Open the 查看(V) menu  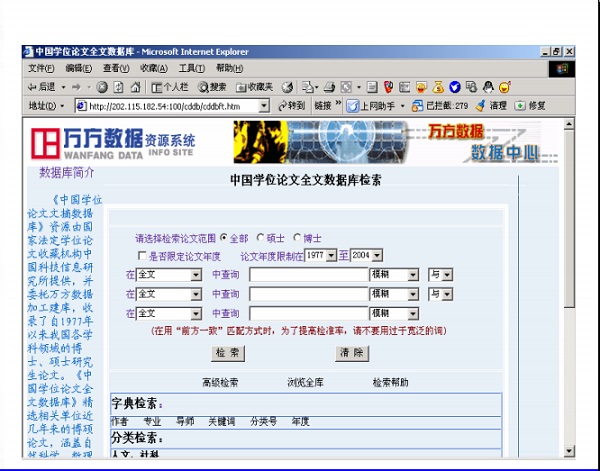coord(116,68)
